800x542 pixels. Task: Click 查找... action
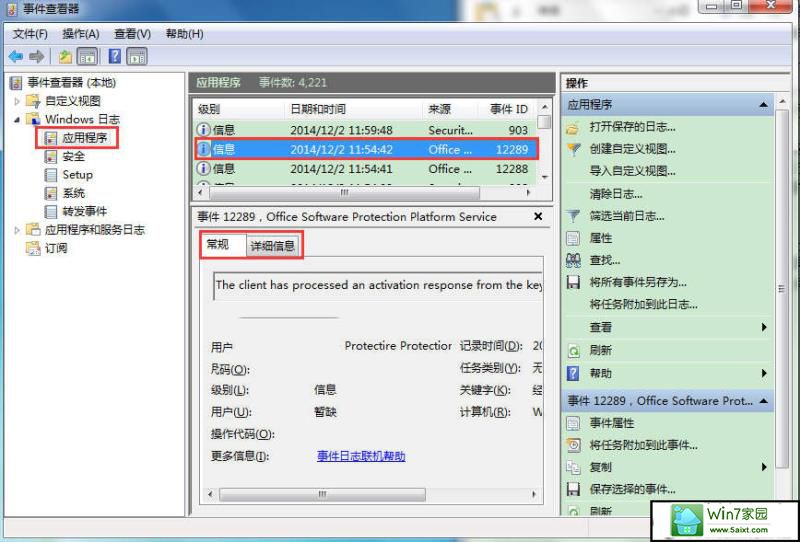pos(605,260)
